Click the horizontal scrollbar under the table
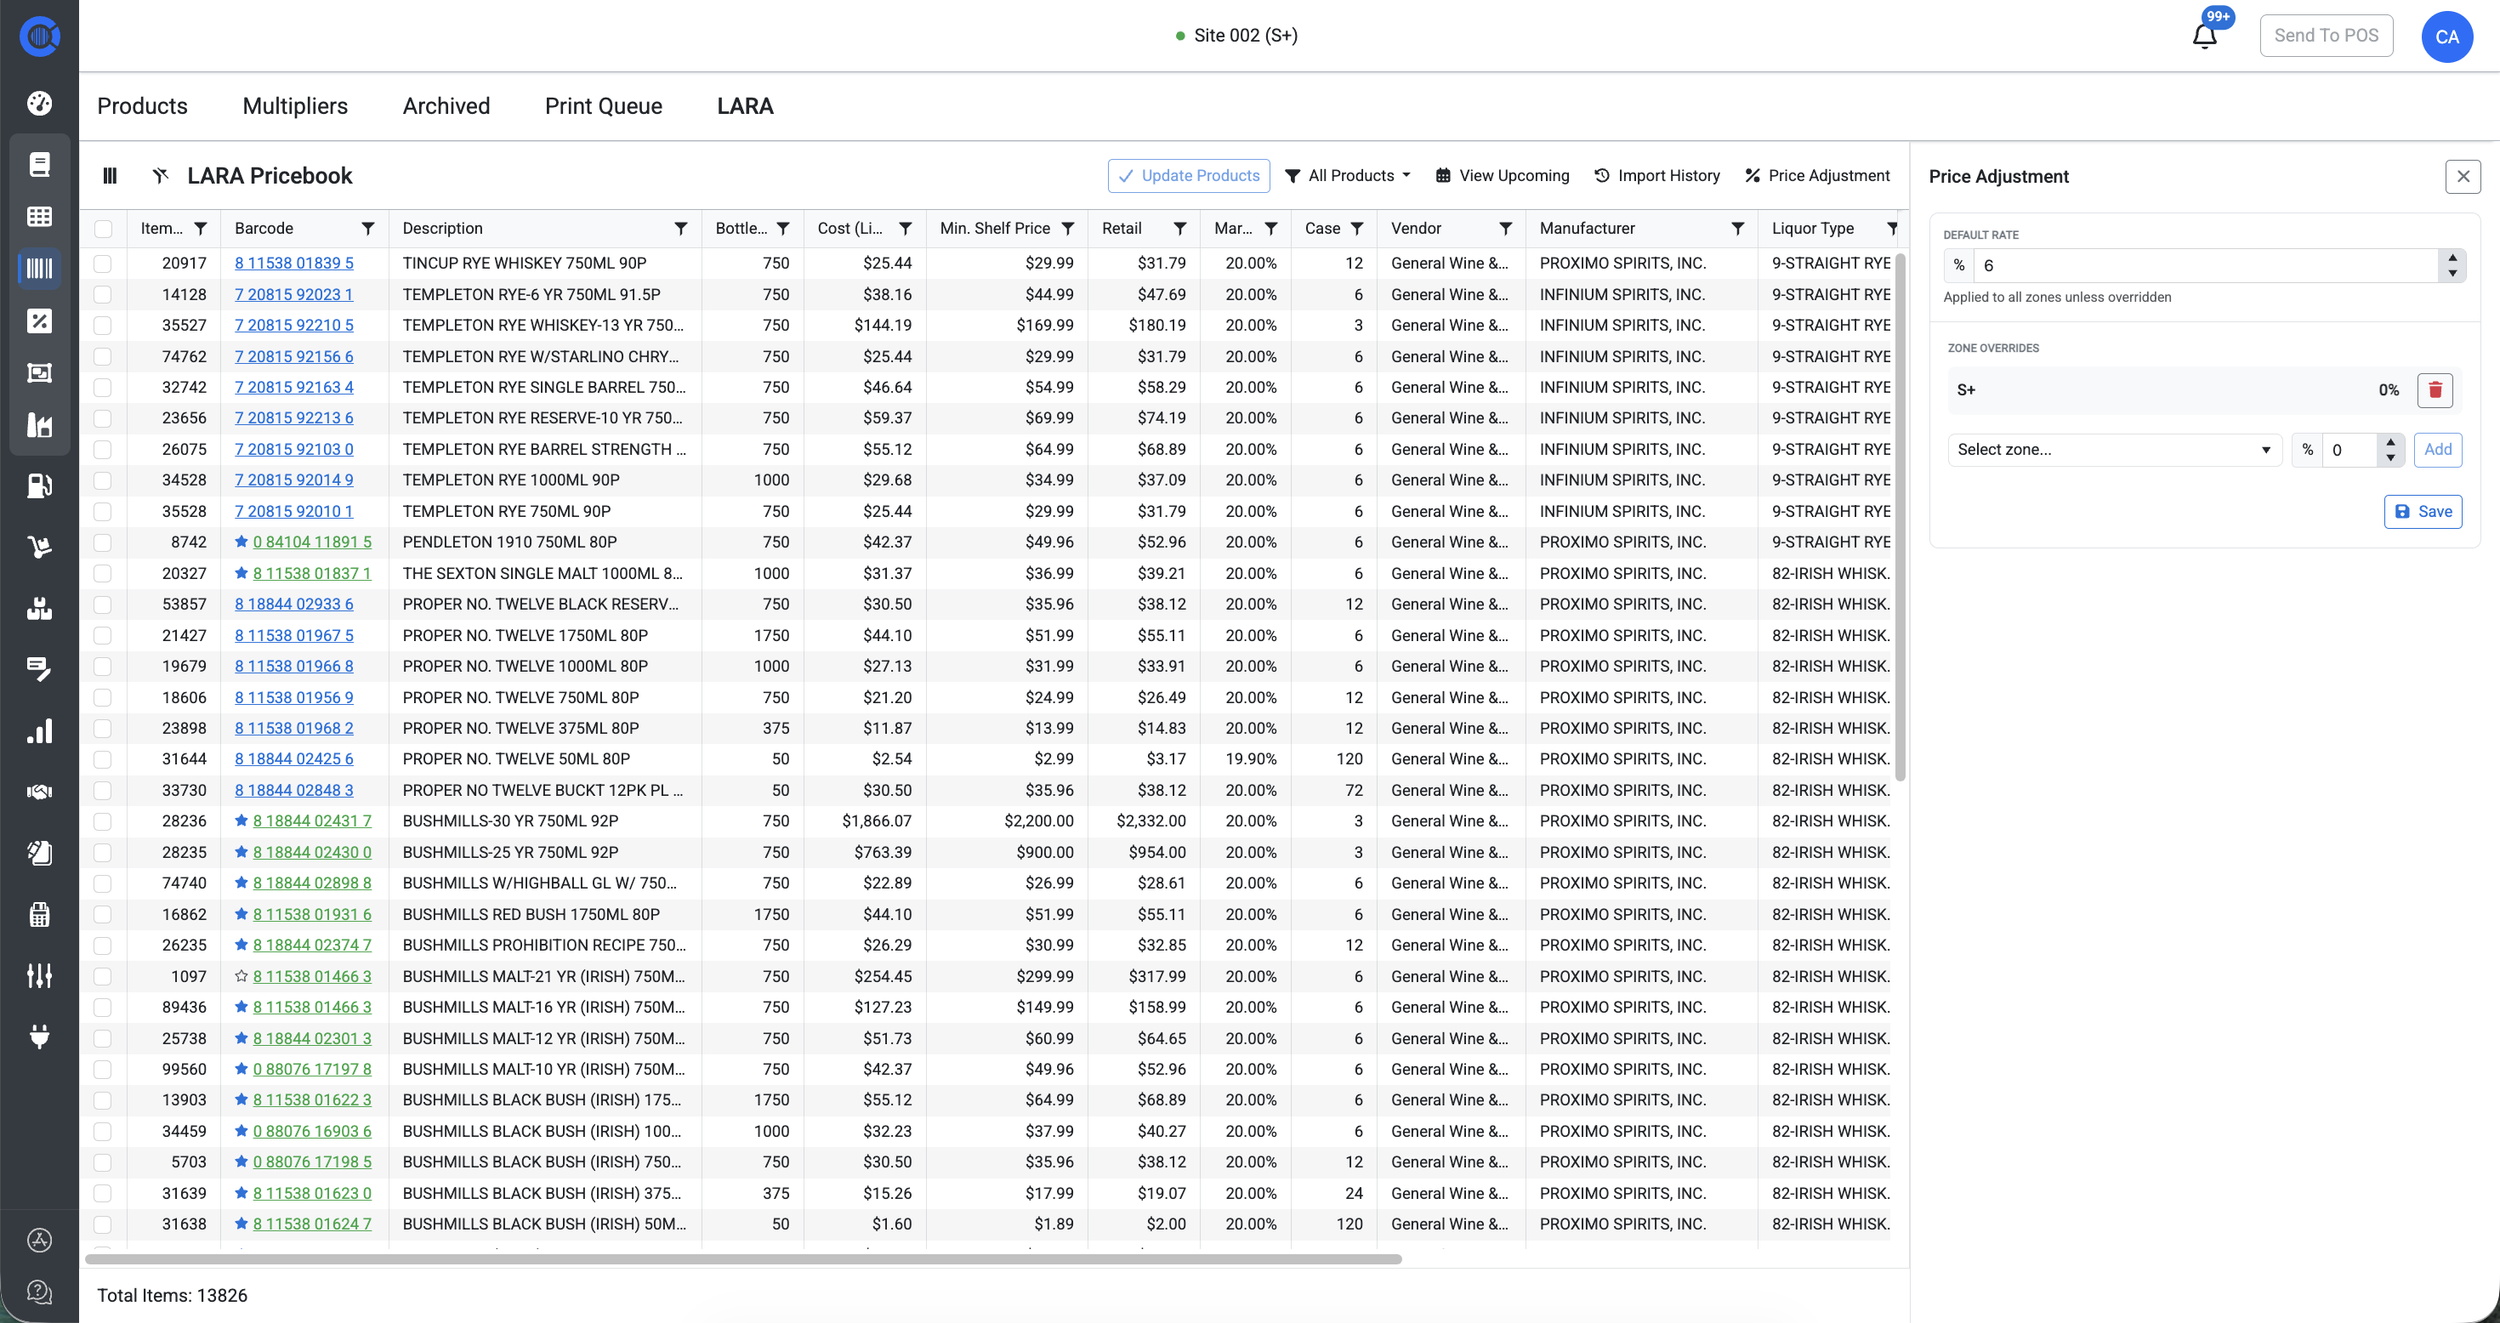This screenshot has height=1323, width=2500. point(743,1260)
